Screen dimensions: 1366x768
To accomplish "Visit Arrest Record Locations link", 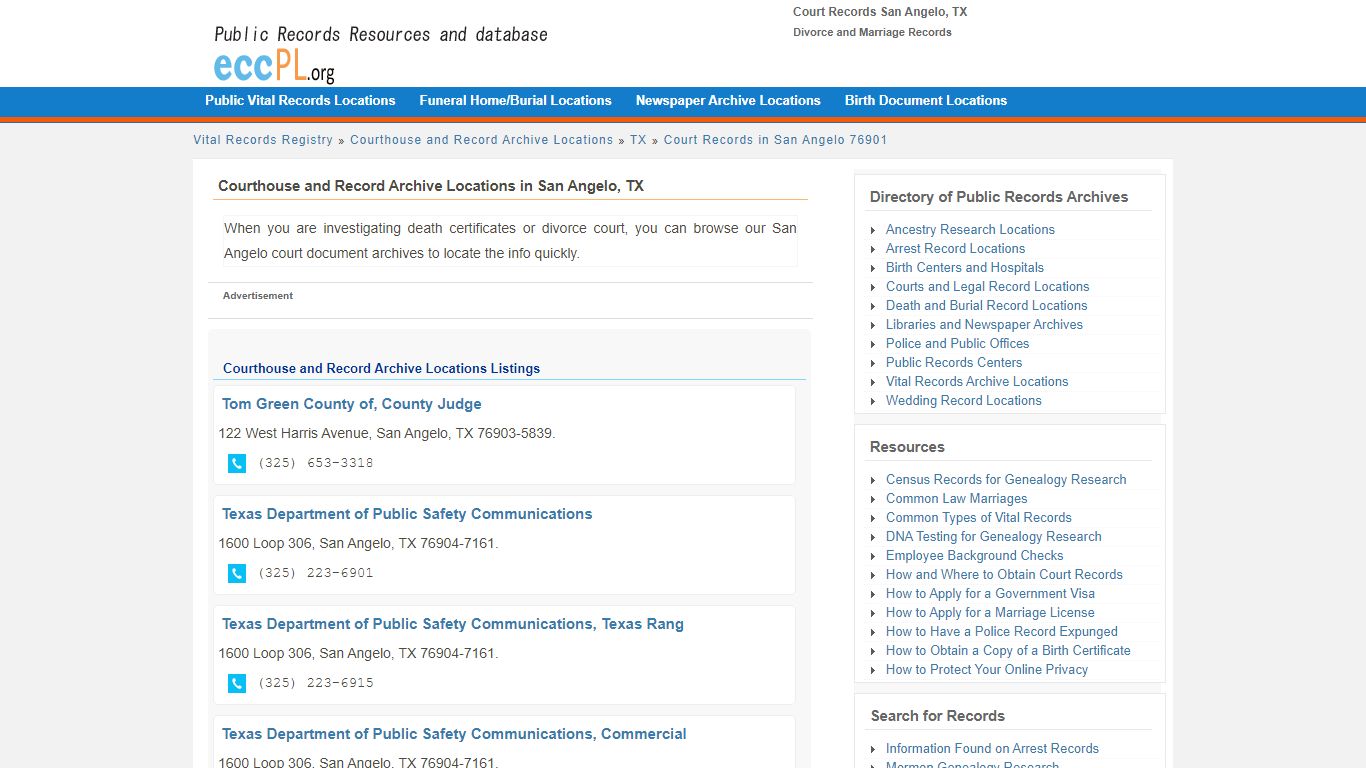I will pos(955,249).
